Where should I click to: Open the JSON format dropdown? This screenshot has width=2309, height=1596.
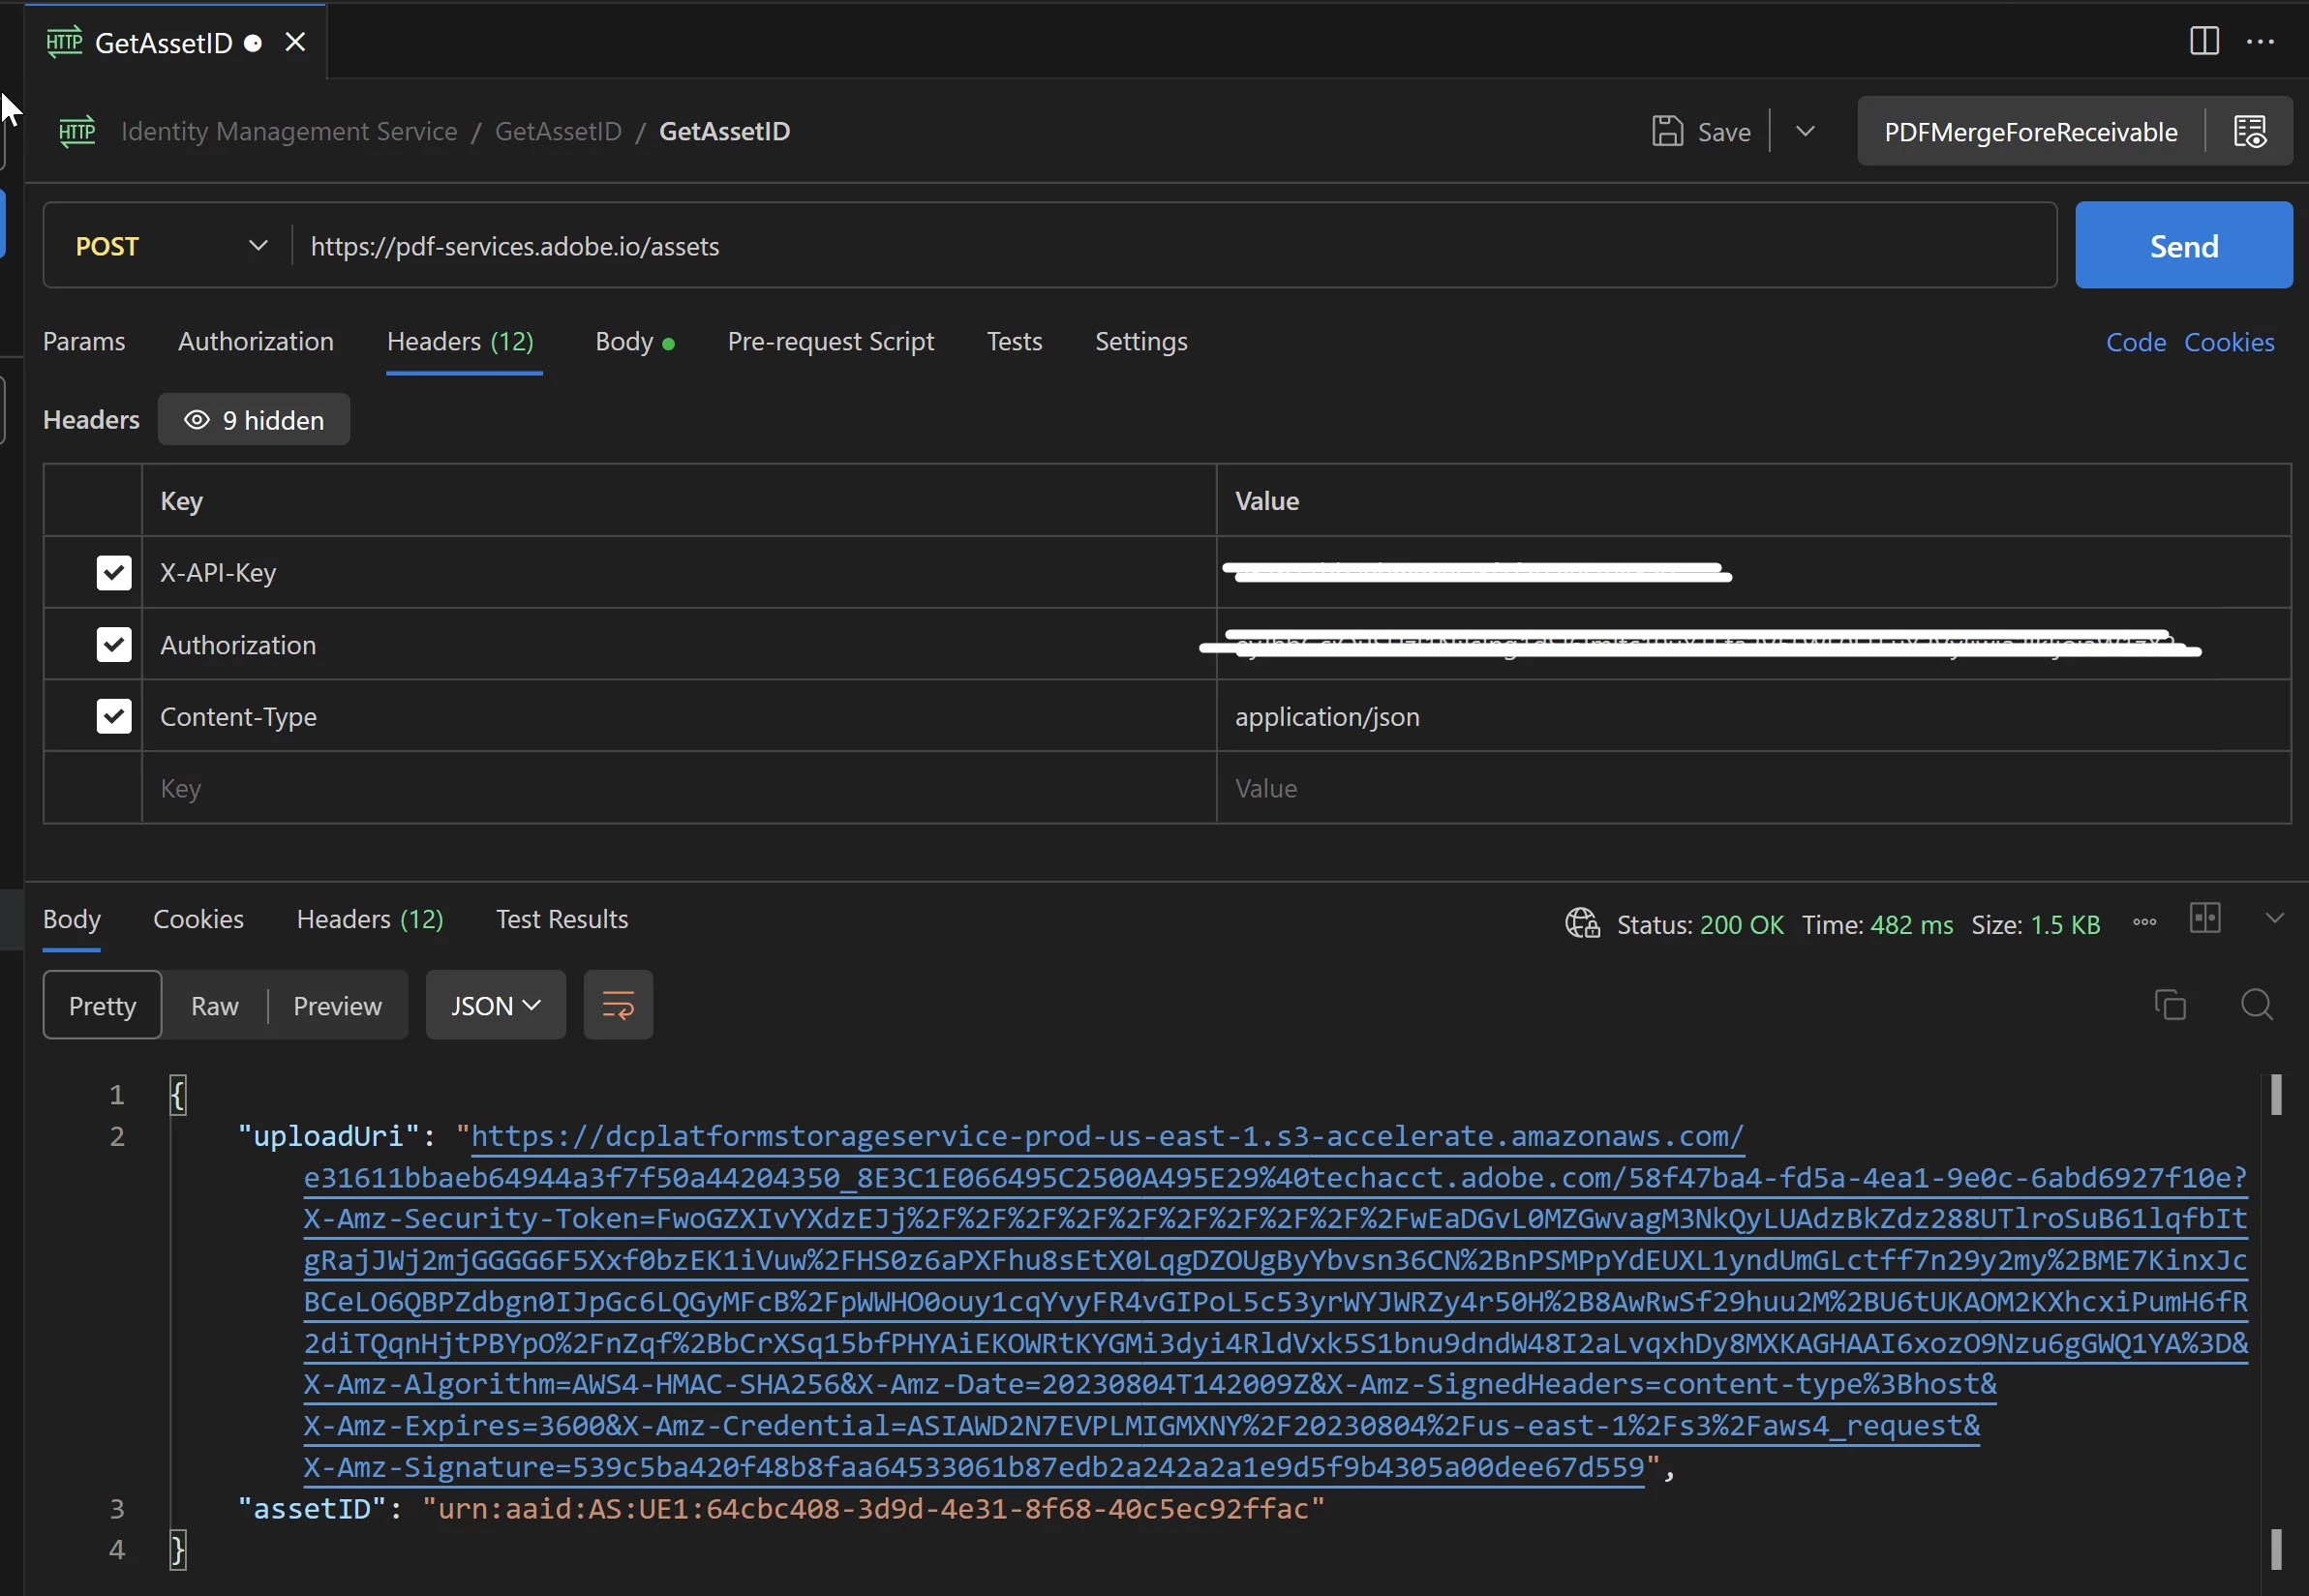(495, 1005)
